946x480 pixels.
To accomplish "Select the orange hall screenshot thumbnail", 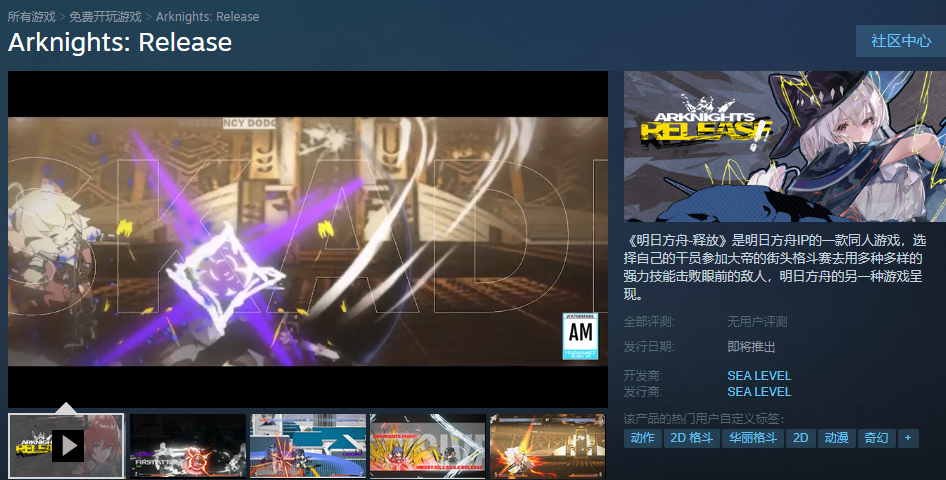I will coord(548,446).
